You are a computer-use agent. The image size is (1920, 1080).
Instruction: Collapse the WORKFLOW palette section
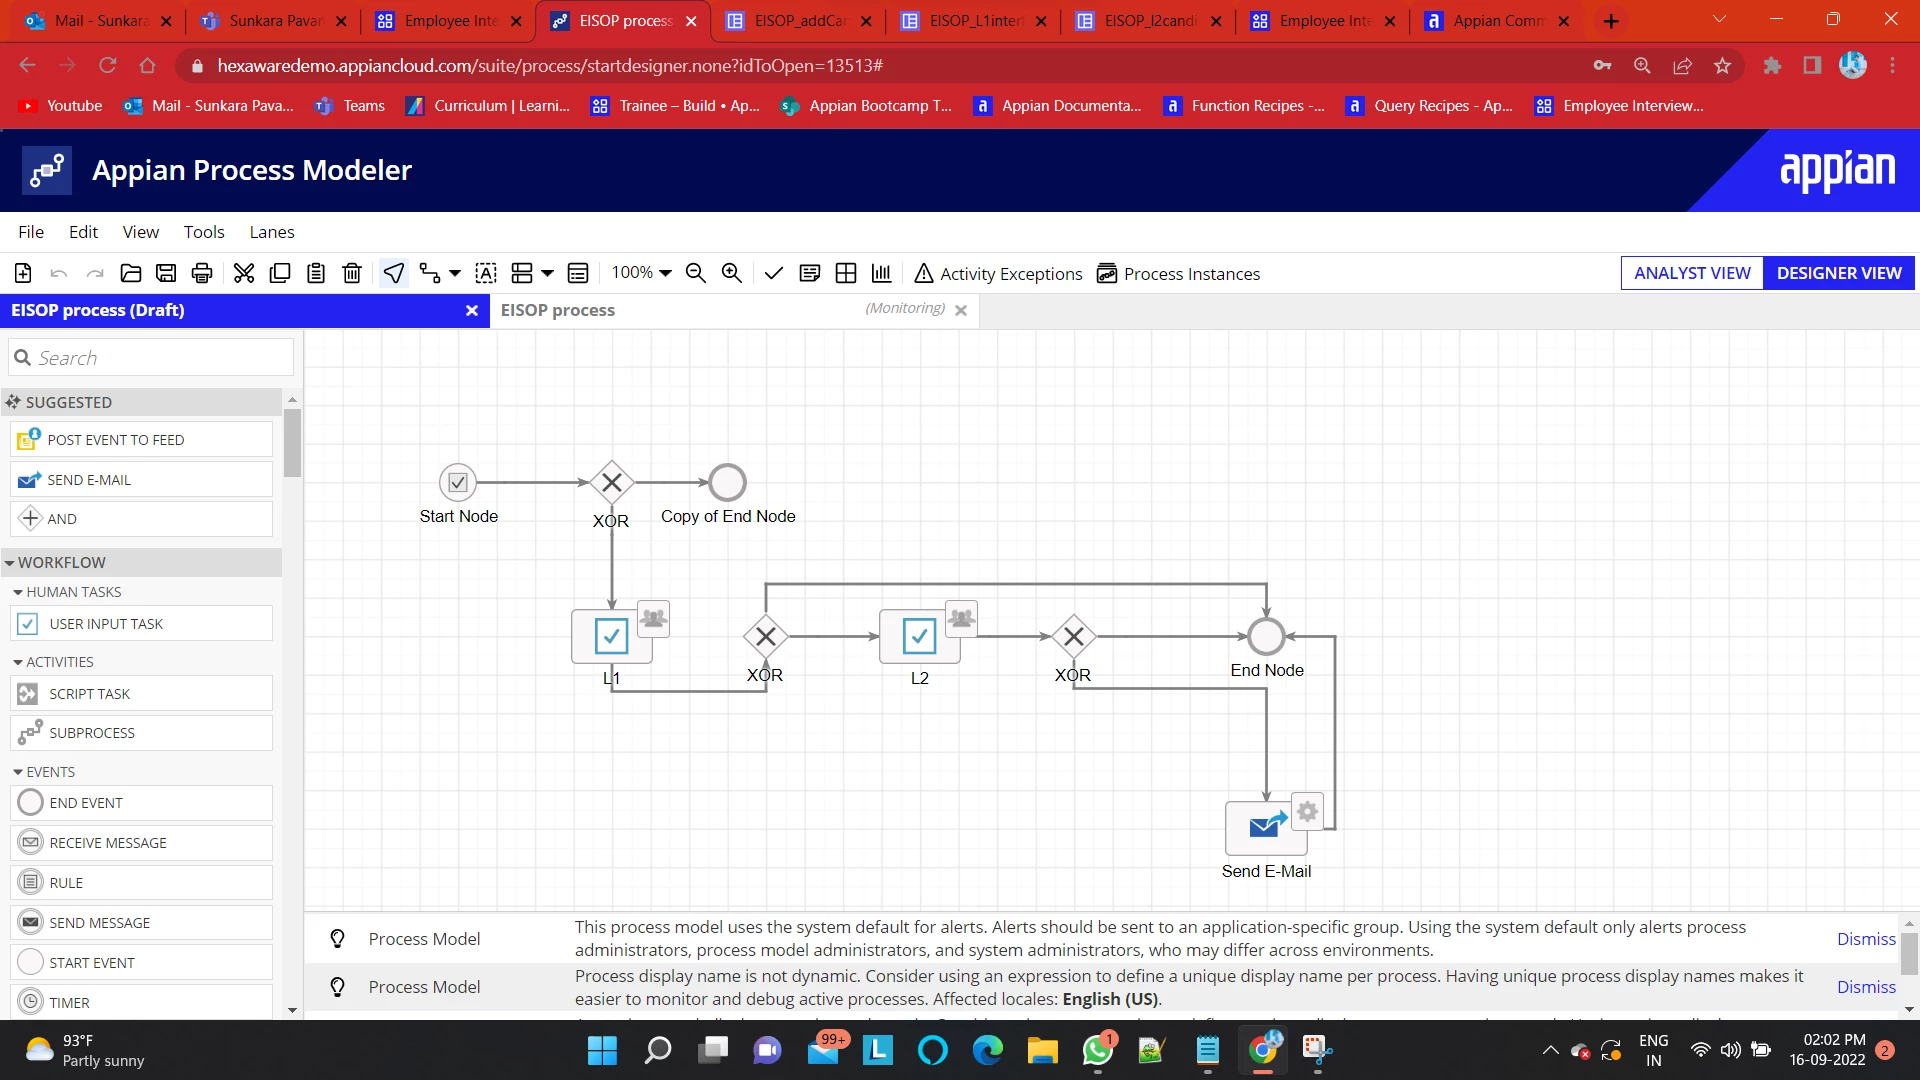pos(9,563)
